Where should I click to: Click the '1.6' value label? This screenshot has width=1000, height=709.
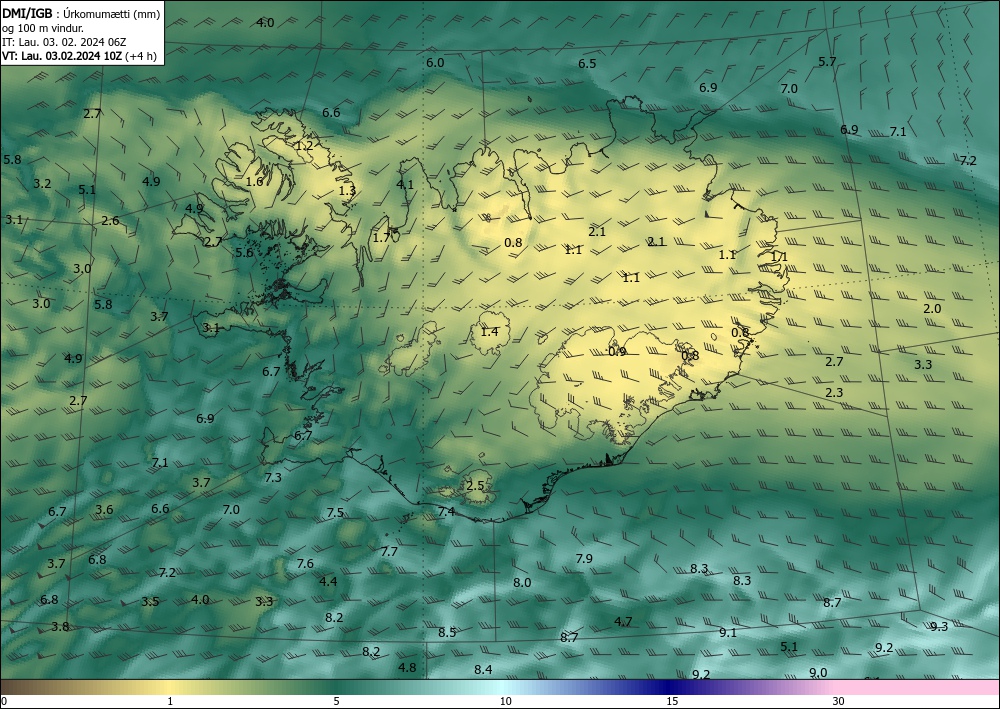(x=254, y=182)
